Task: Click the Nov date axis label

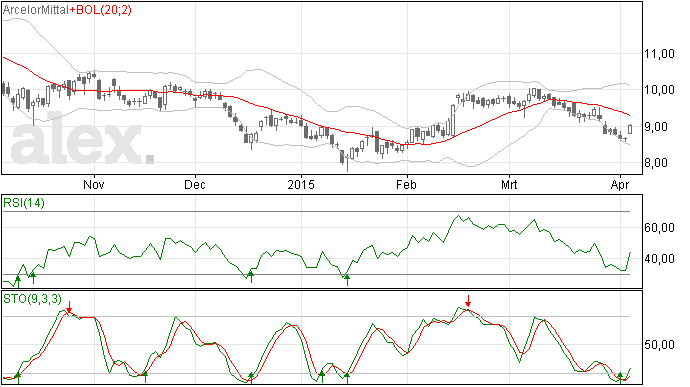Action: pyautogui.click(x=94, y=184)
